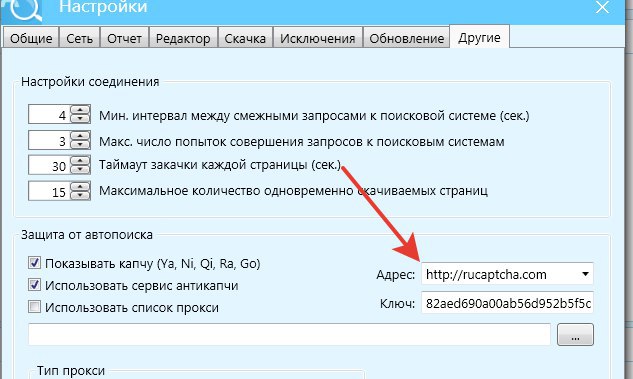This screenshot has width=633, height=379.
Task: Increase page download timeout with up arrow
Action: [80, 160]
